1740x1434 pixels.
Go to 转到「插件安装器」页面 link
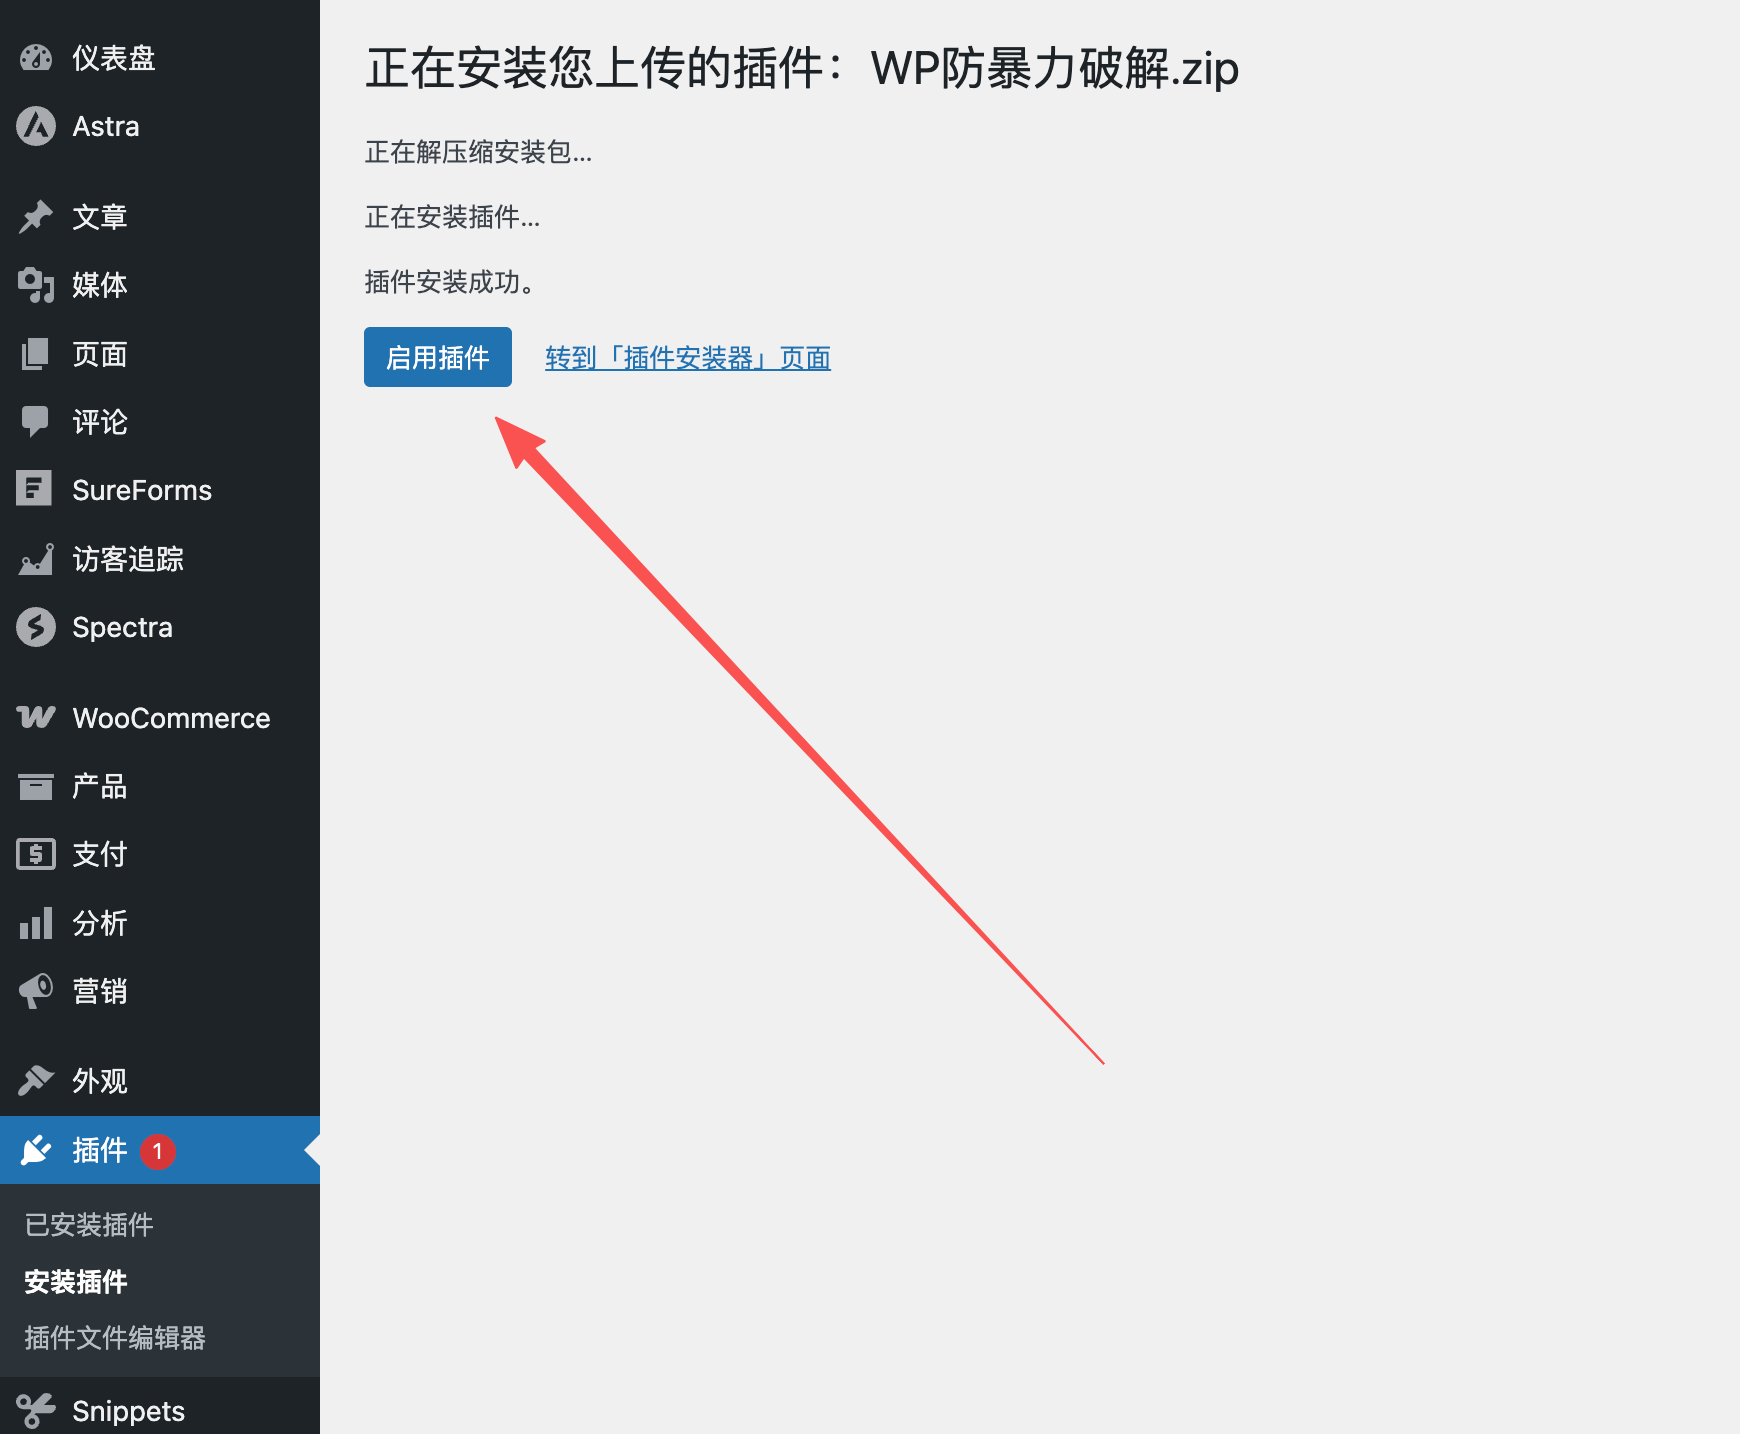pyautogui.click(x=687, y=358)
